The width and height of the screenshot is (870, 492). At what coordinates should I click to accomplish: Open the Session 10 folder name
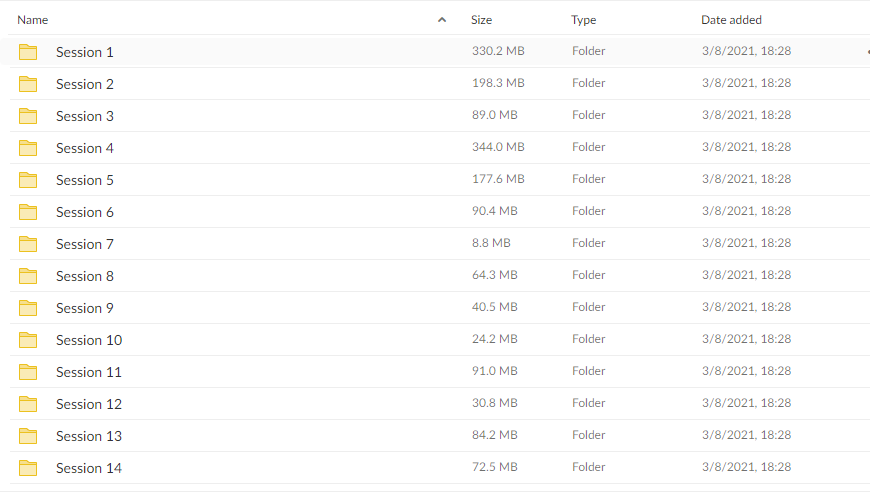point(89,340)
